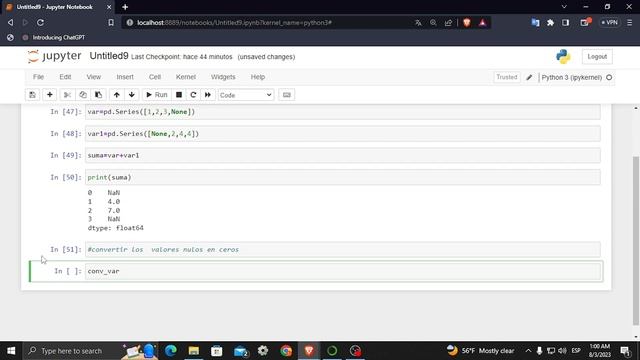The image size is (640, 360).
Task: Click the translate page icon
Action: click(418, 23)
